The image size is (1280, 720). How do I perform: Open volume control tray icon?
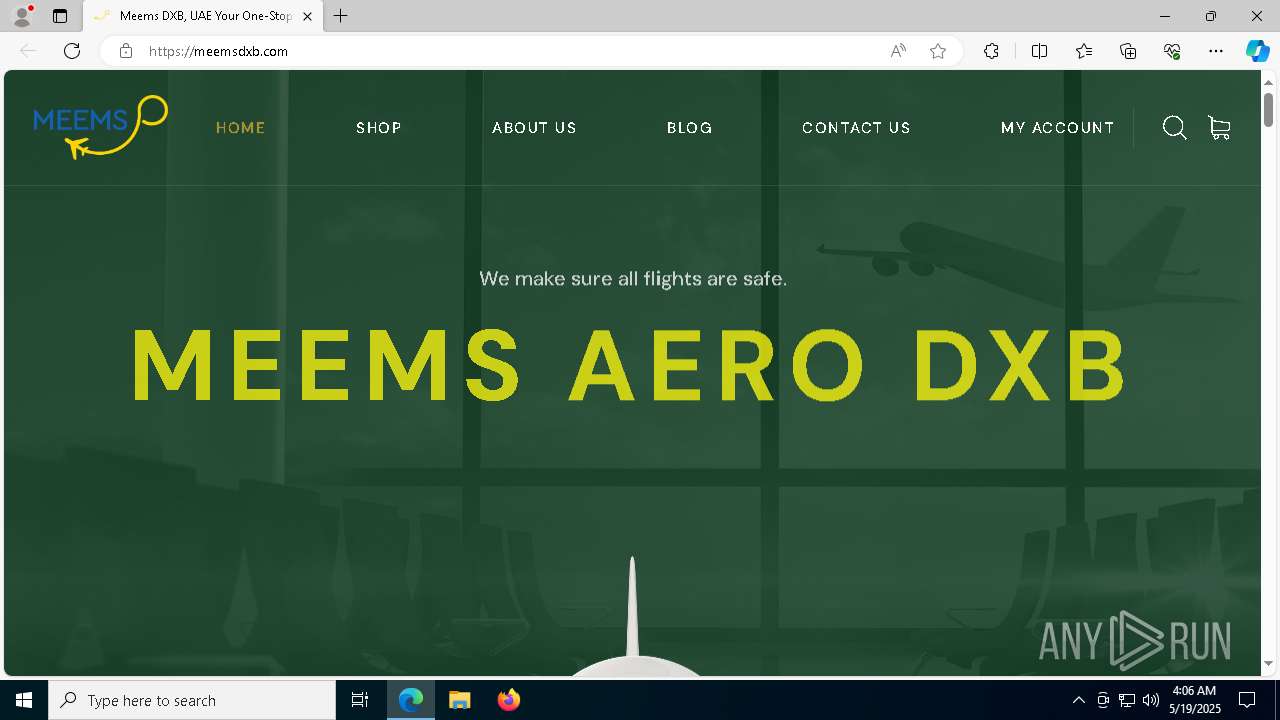[1151, 700]
